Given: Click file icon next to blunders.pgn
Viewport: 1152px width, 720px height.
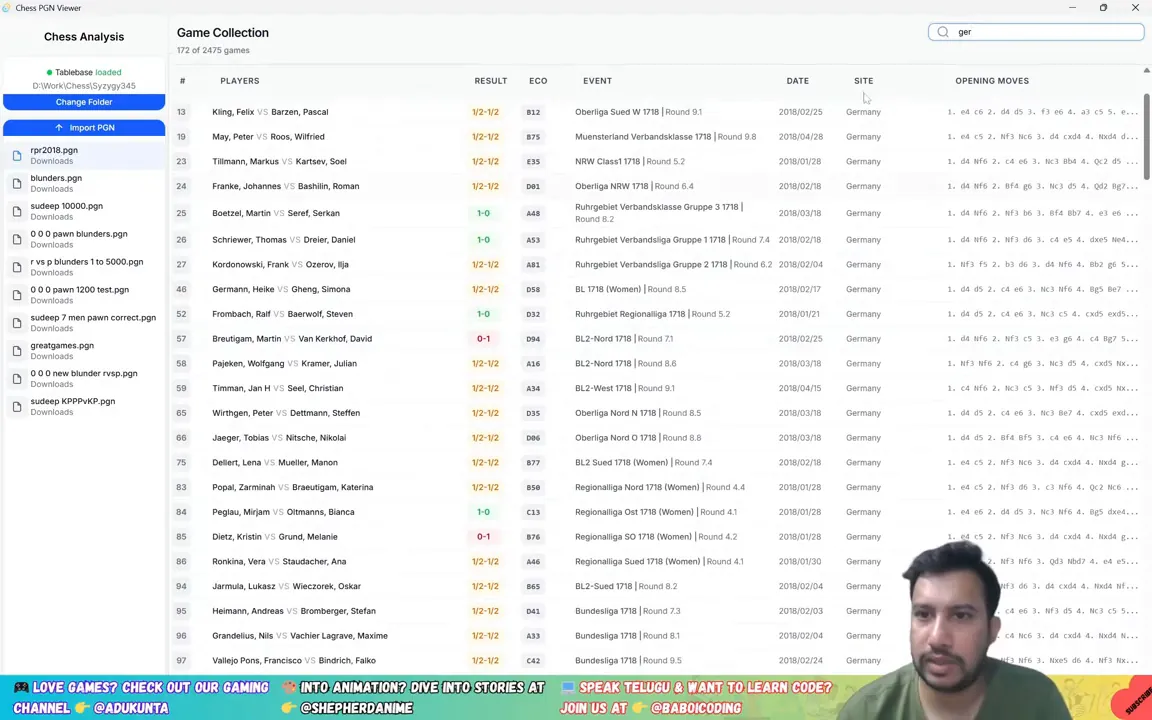Looking at the screenshot, I should pyautogui.click(x=17, y=183).
